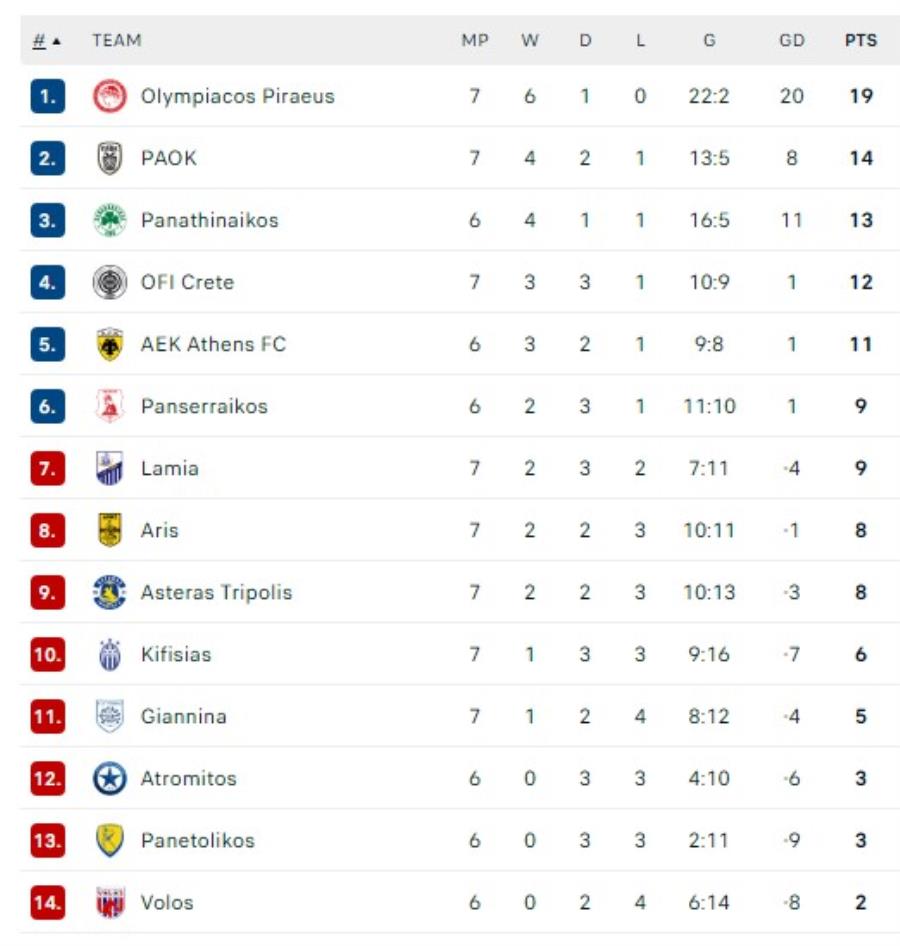Click the PAOK club crest icon
This screenshot has width=900, height=946.
coord(109,159)
